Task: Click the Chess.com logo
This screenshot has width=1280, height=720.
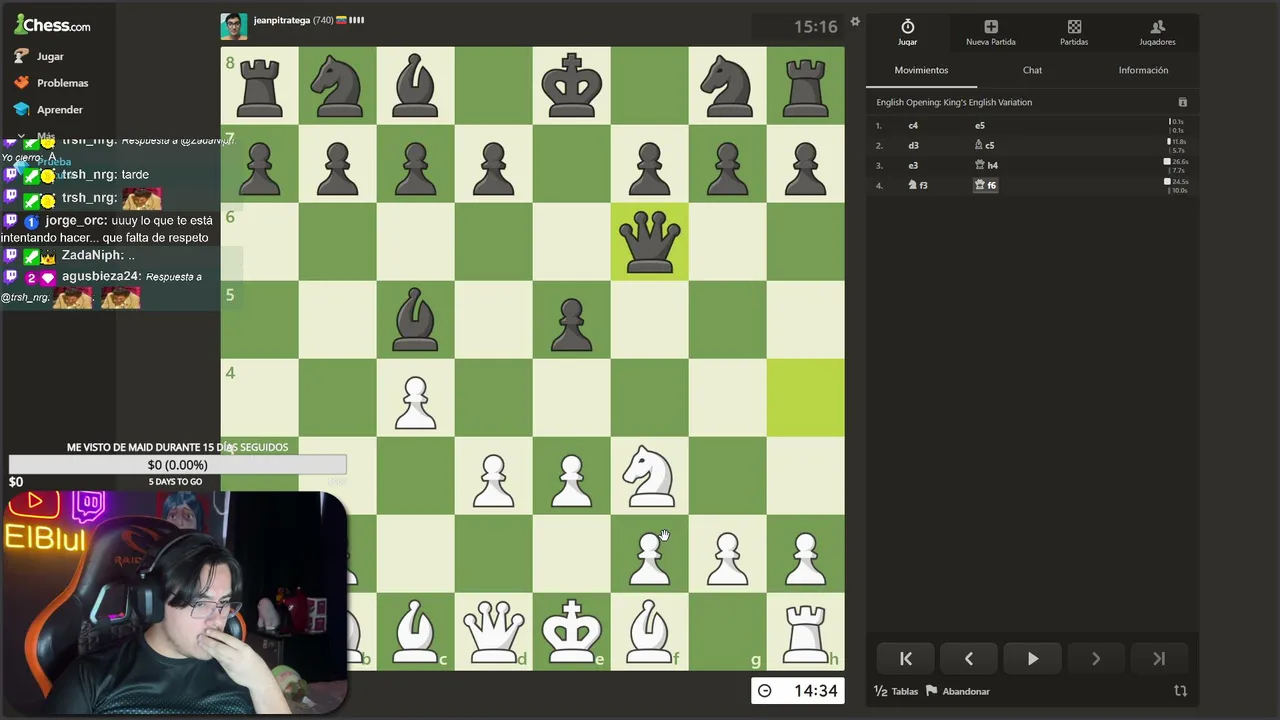Action: coord(53,25)
